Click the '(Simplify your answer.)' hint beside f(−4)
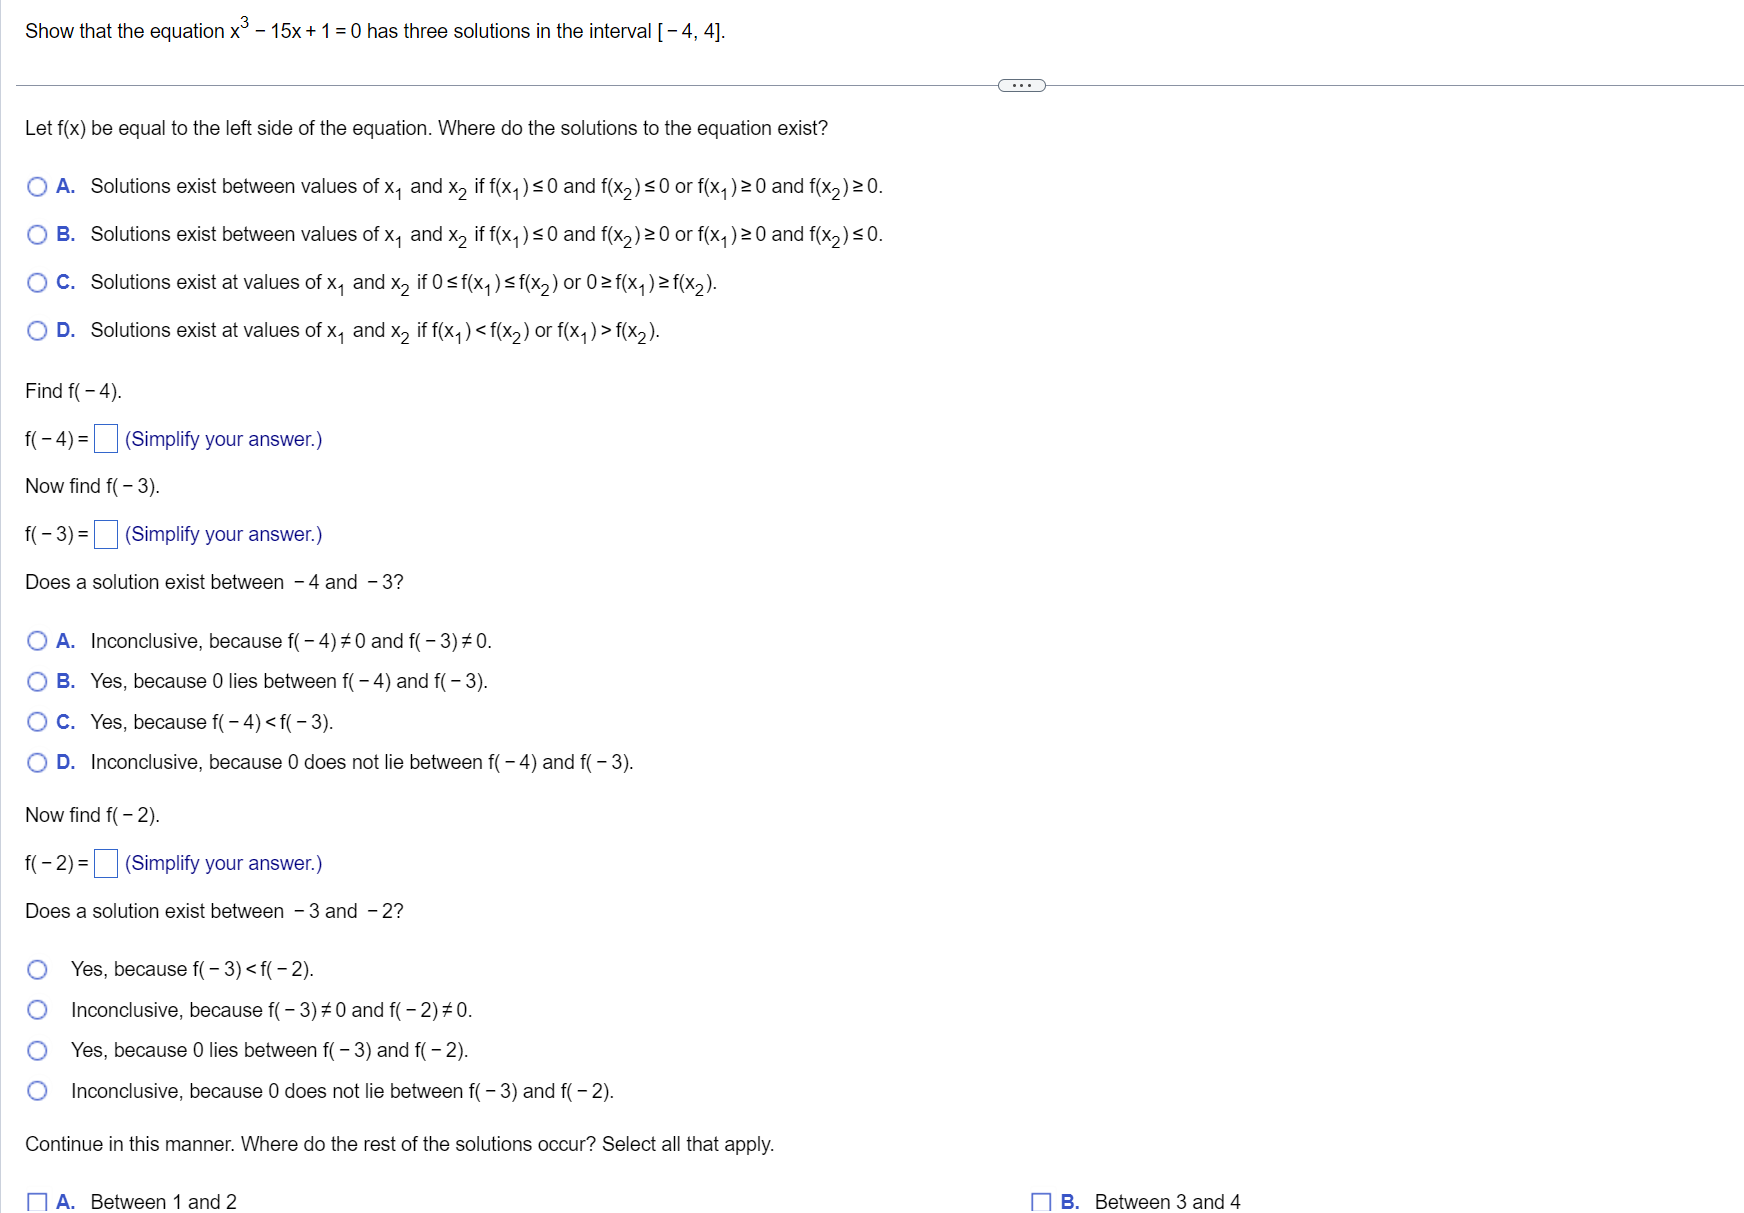1744x1213 pixels. 222,438
